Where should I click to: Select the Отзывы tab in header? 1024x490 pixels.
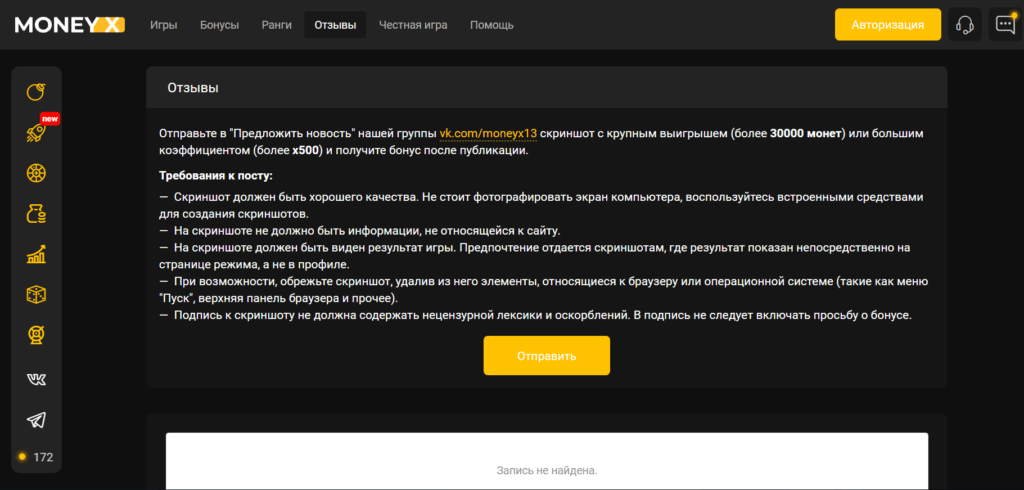tap(335, 25)
